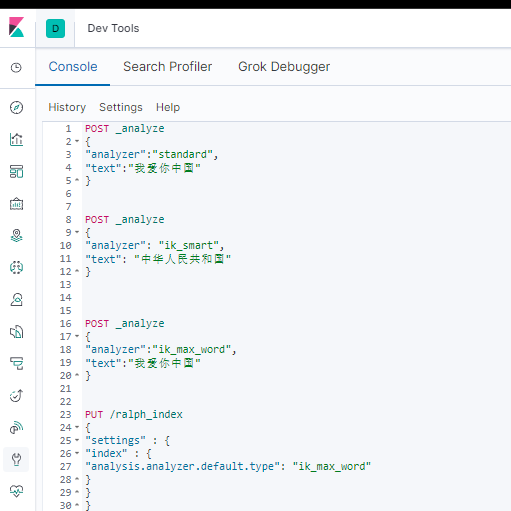Viewport: 511px width, 511px height.
Task: Collapse settings block at line 25
Action: coord(77,440)
